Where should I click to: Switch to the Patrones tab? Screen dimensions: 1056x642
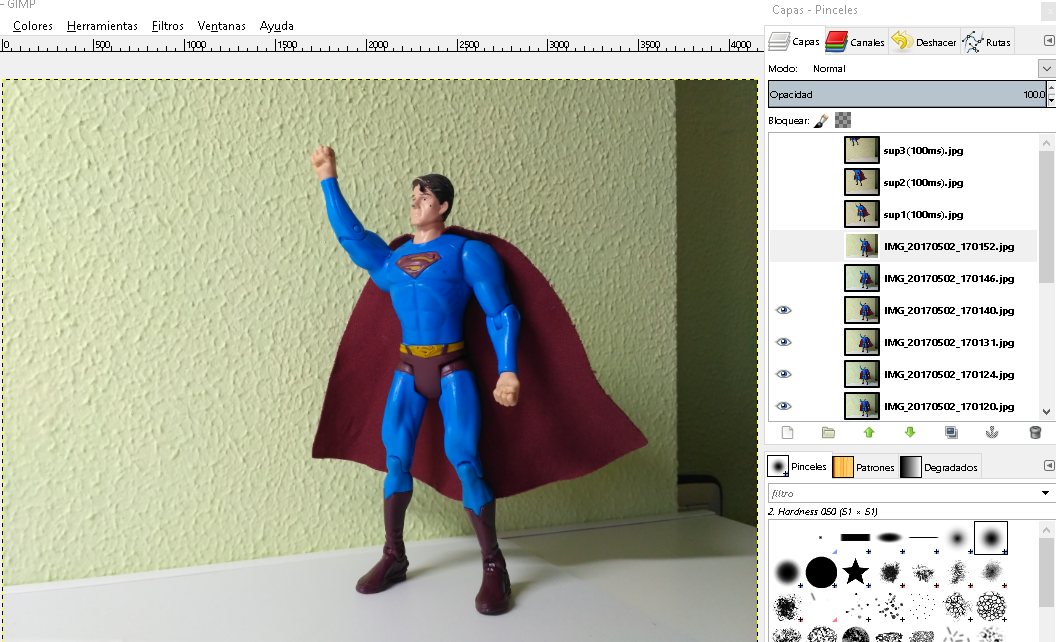(x=864, y=467)
